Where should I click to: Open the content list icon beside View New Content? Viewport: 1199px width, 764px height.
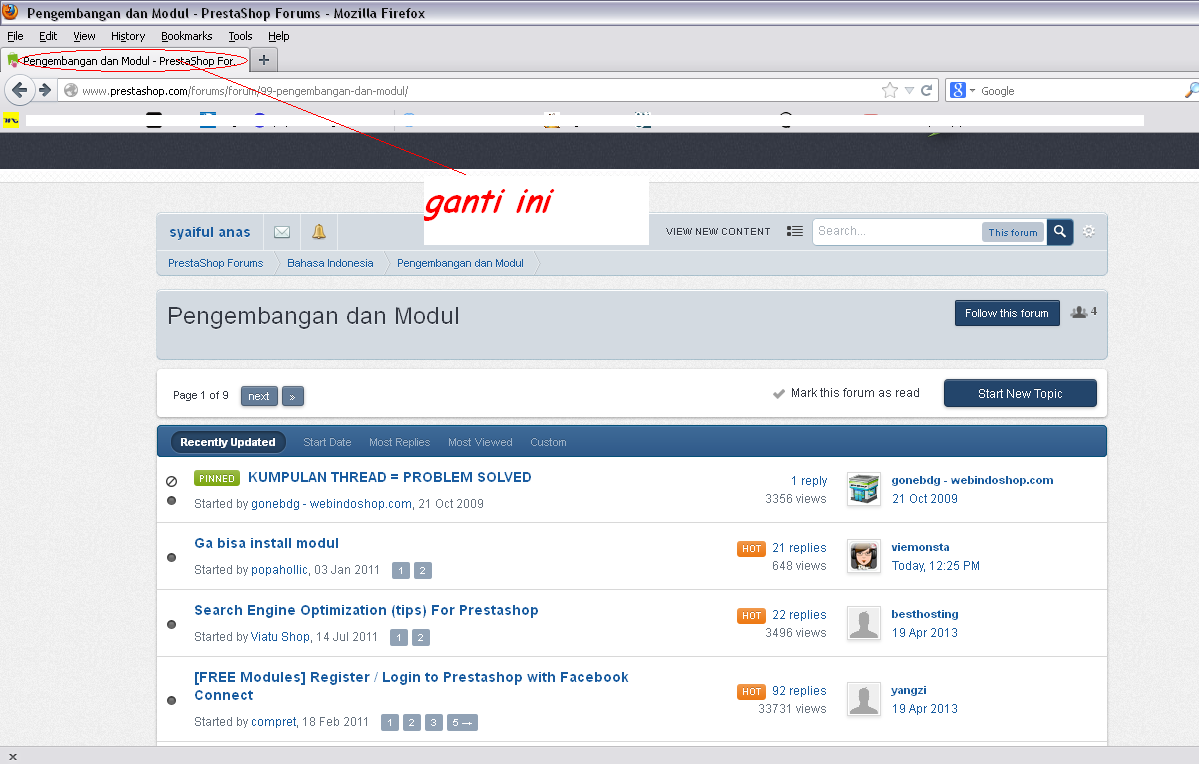tap(794, 231)
